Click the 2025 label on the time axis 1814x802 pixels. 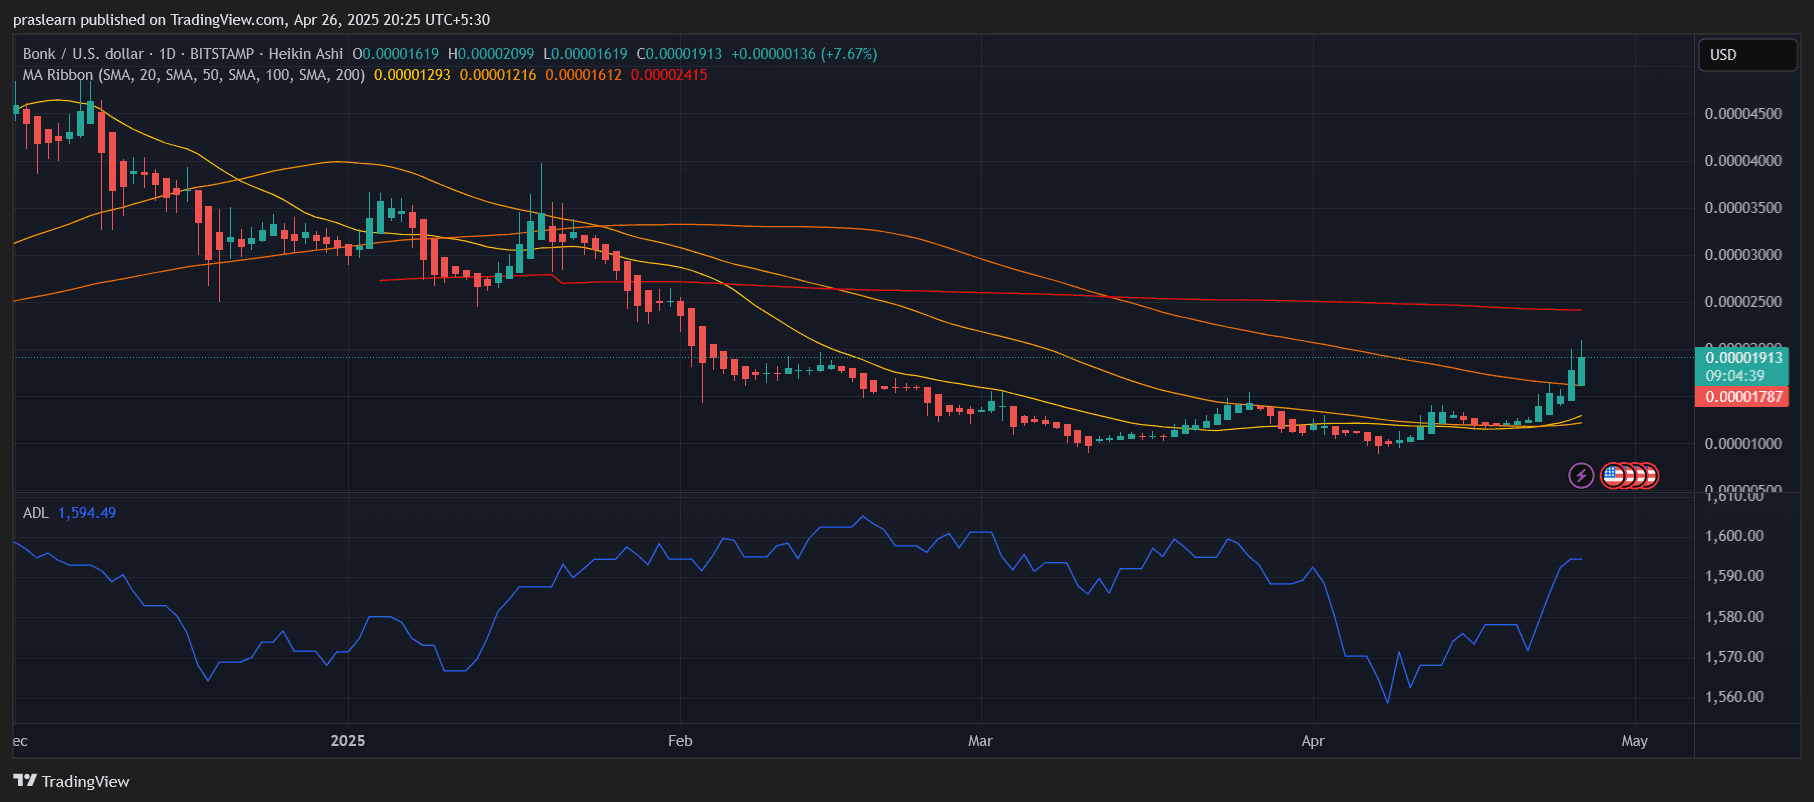pyautogui.click(x=348, y=741)
